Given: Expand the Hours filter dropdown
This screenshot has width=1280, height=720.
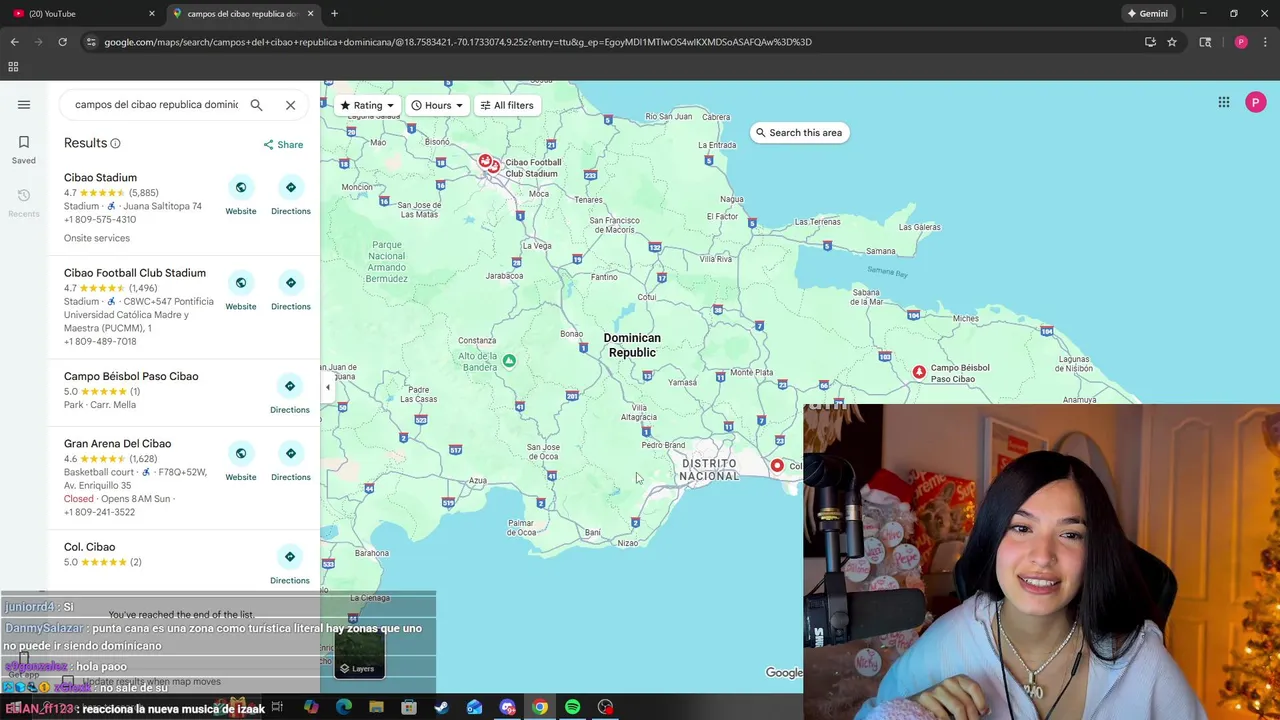Looking at the screenshot, I should coord(437,105).
